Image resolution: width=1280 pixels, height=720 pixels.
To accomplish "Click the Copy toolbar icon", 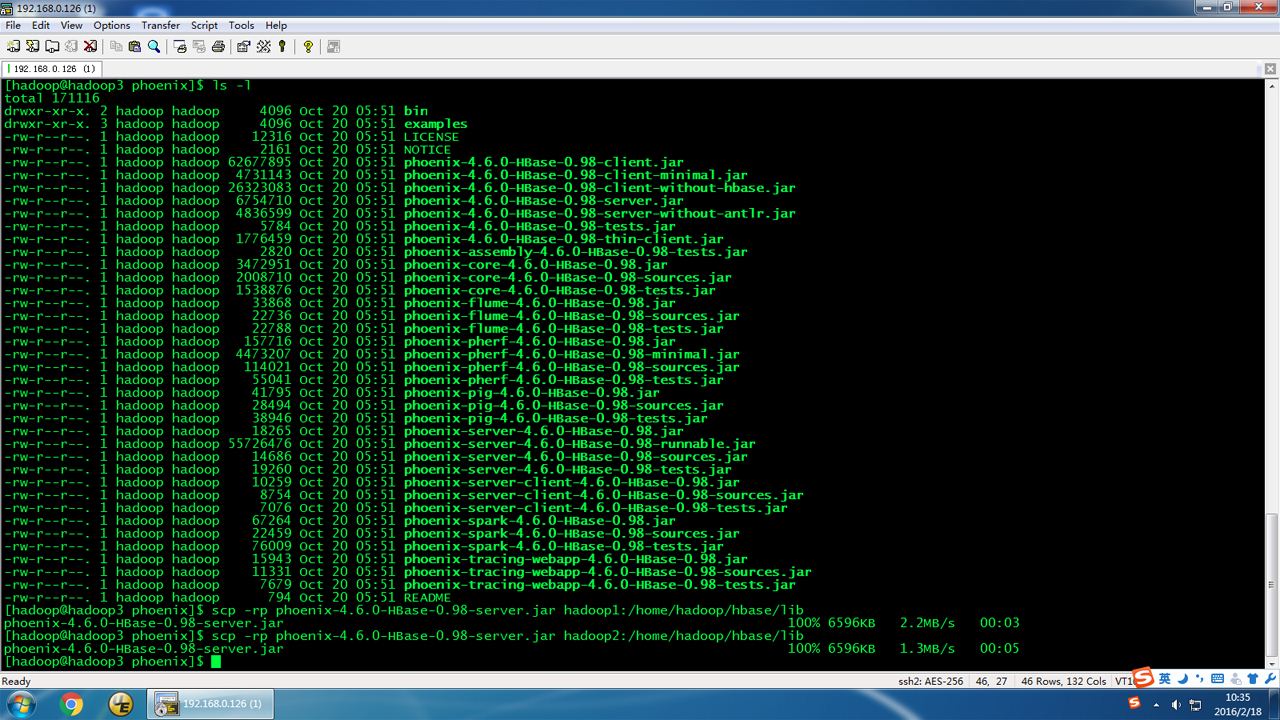I will 116,46.
